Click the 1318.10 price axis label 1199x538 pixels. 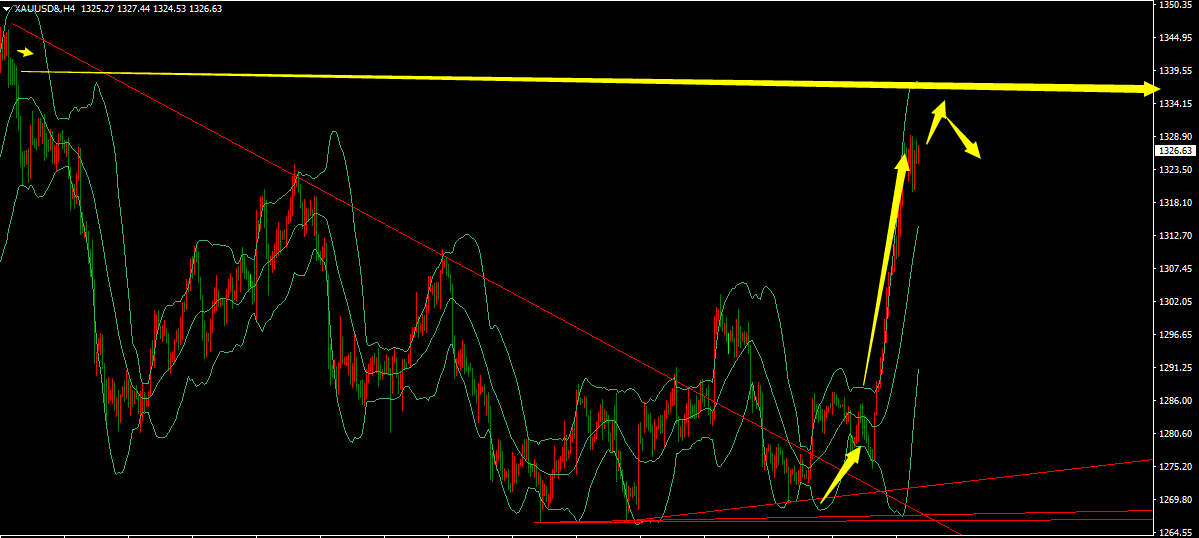point(1174,202)
